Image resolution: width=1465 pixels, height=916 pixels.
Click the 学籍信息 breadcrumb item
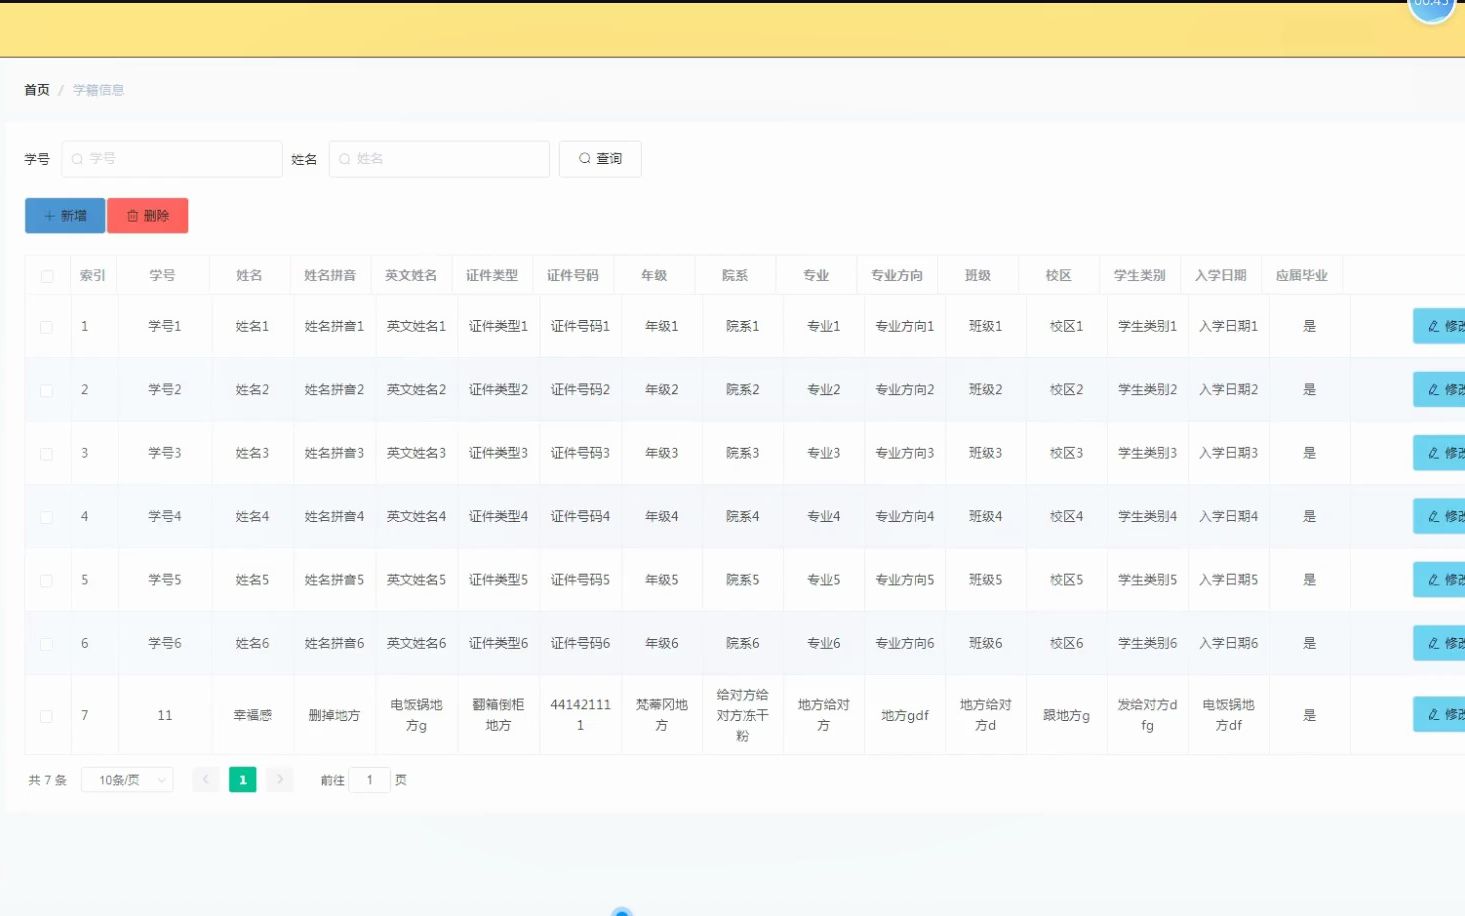click(x=98, y=90)
